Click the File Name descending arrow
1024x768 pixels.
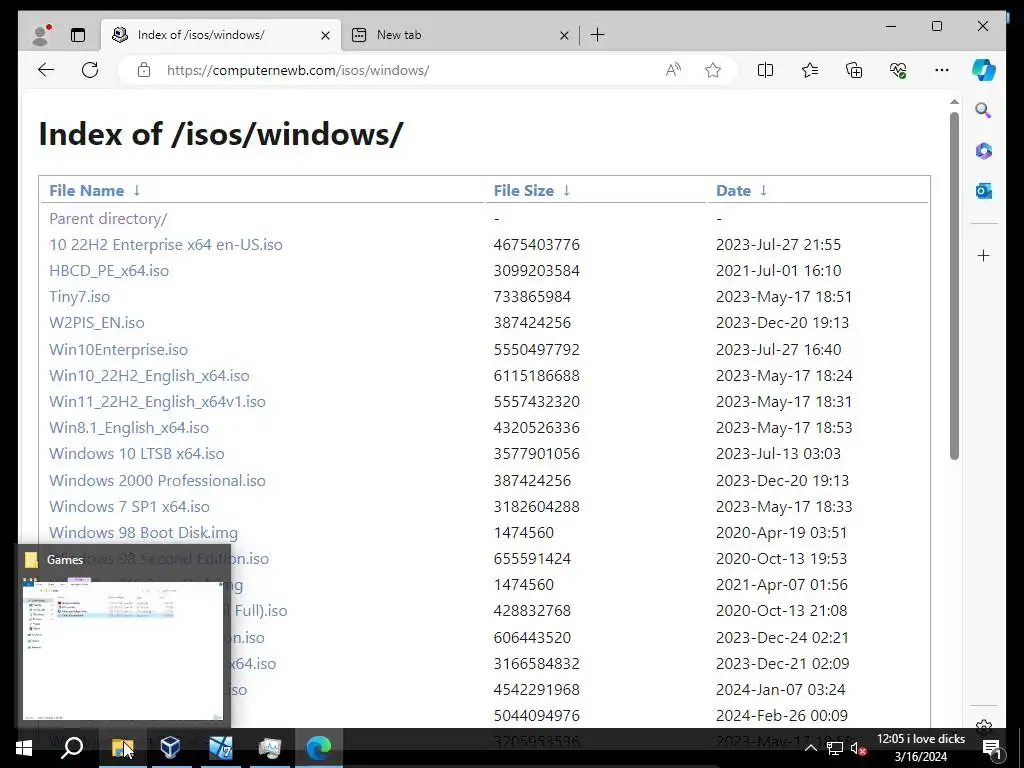pyautogui.click(x=136, y=190)
